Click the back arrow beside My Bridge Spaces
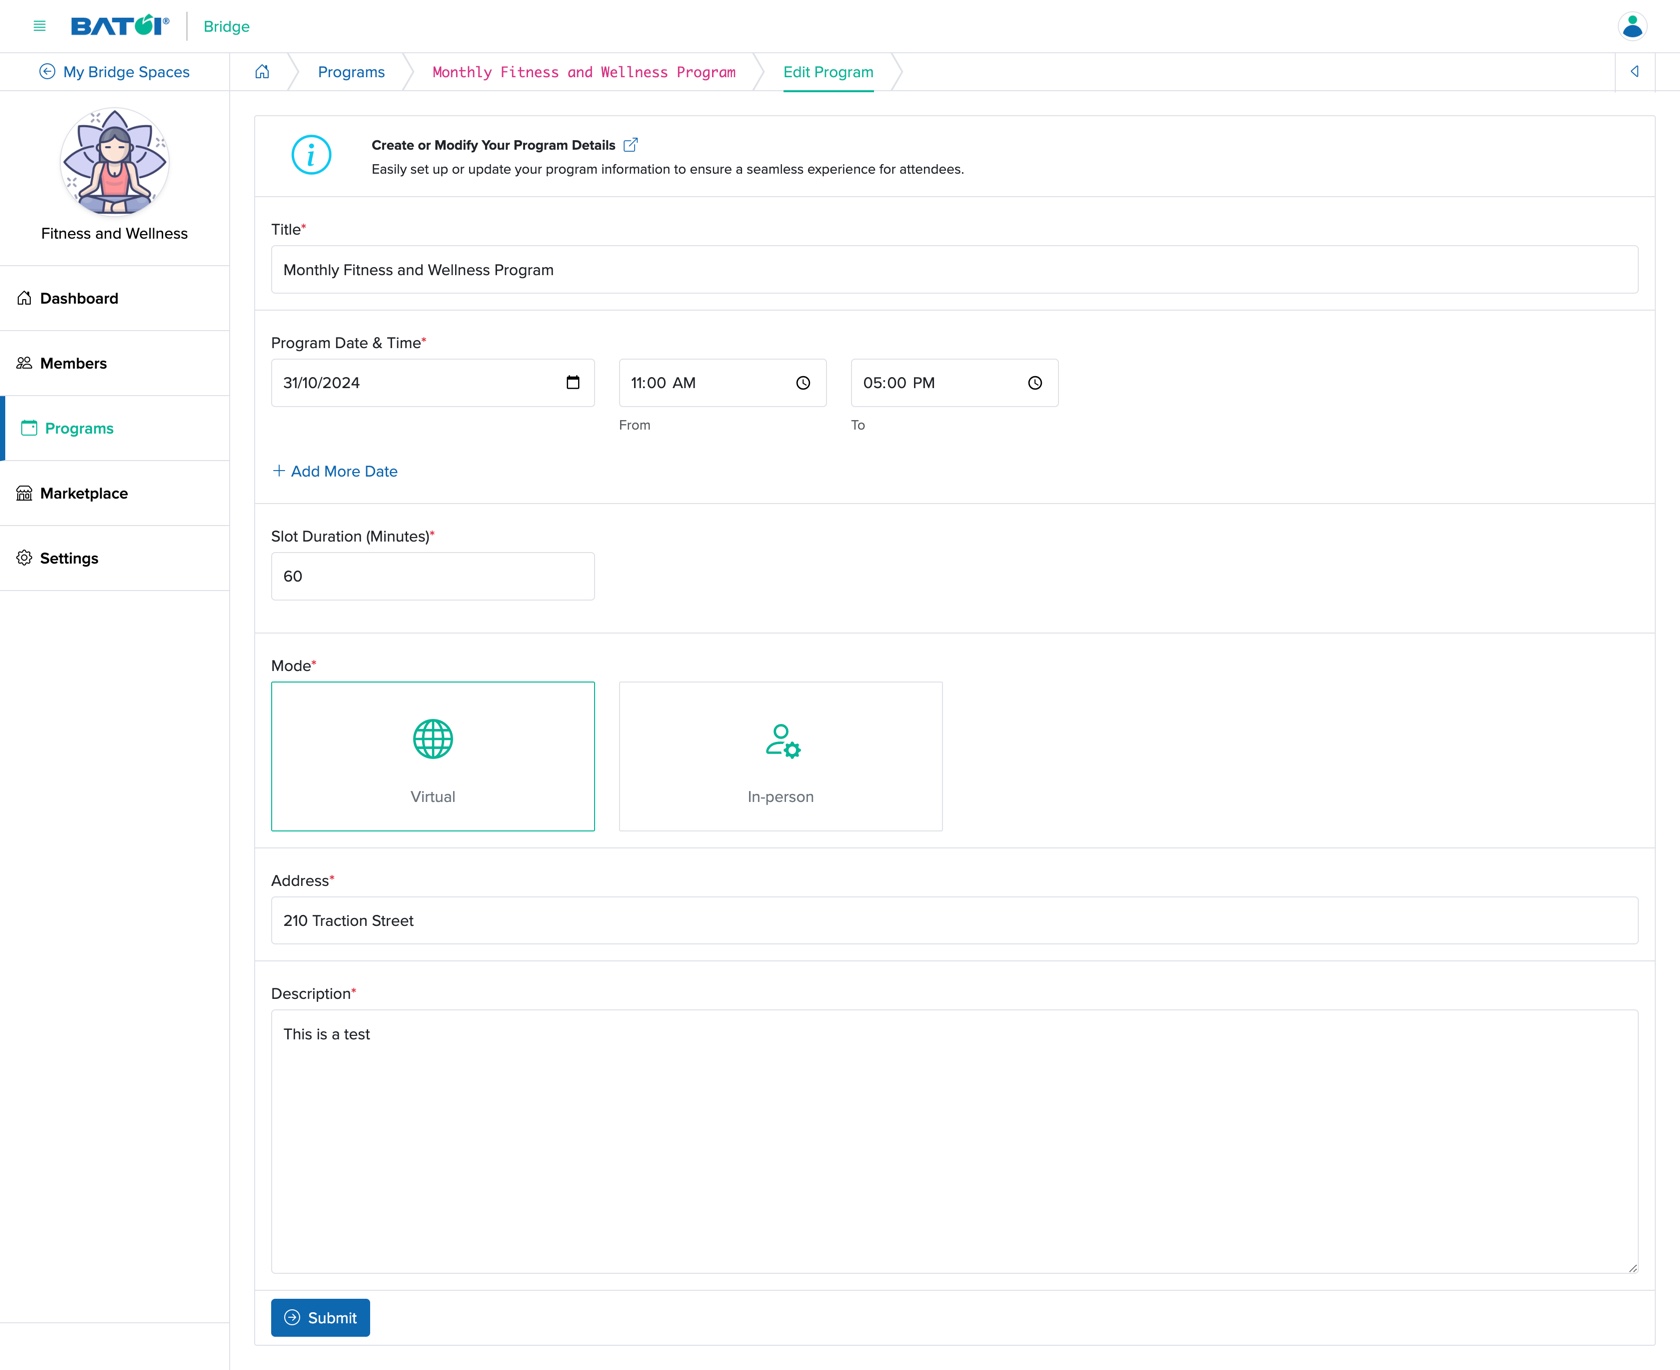The height and width of the screenshot is (1370, 1680). click(47, 72)
